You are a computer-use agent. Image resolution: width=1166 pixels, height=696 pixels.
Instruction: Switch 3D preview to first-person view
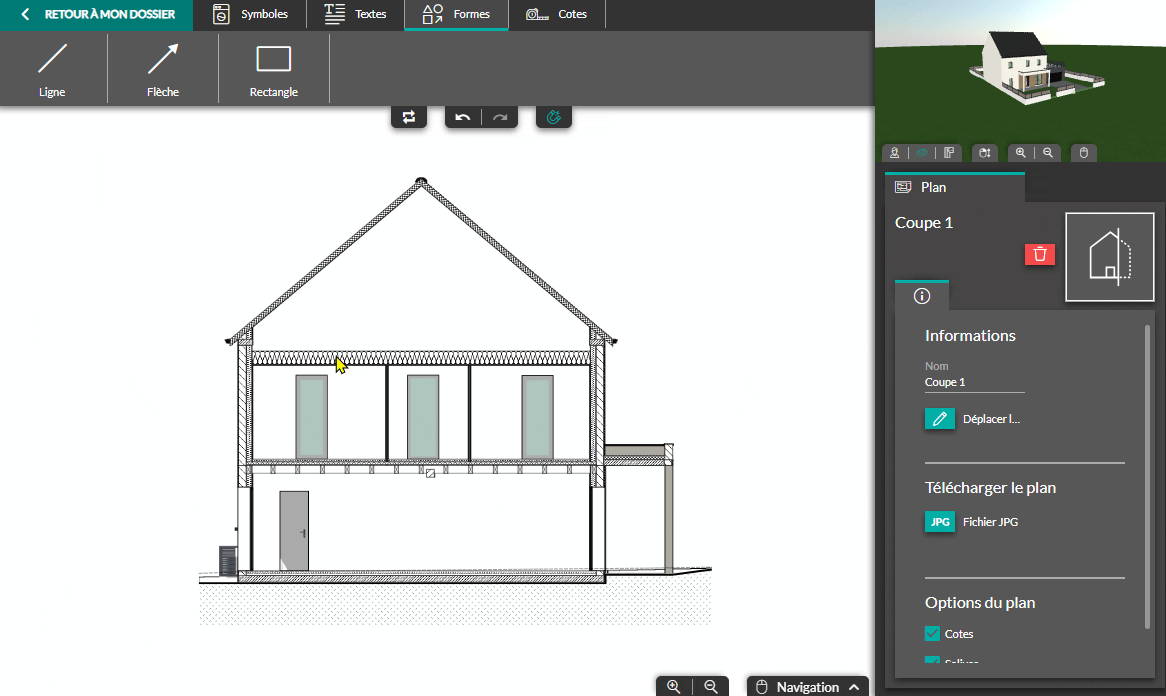895,153
